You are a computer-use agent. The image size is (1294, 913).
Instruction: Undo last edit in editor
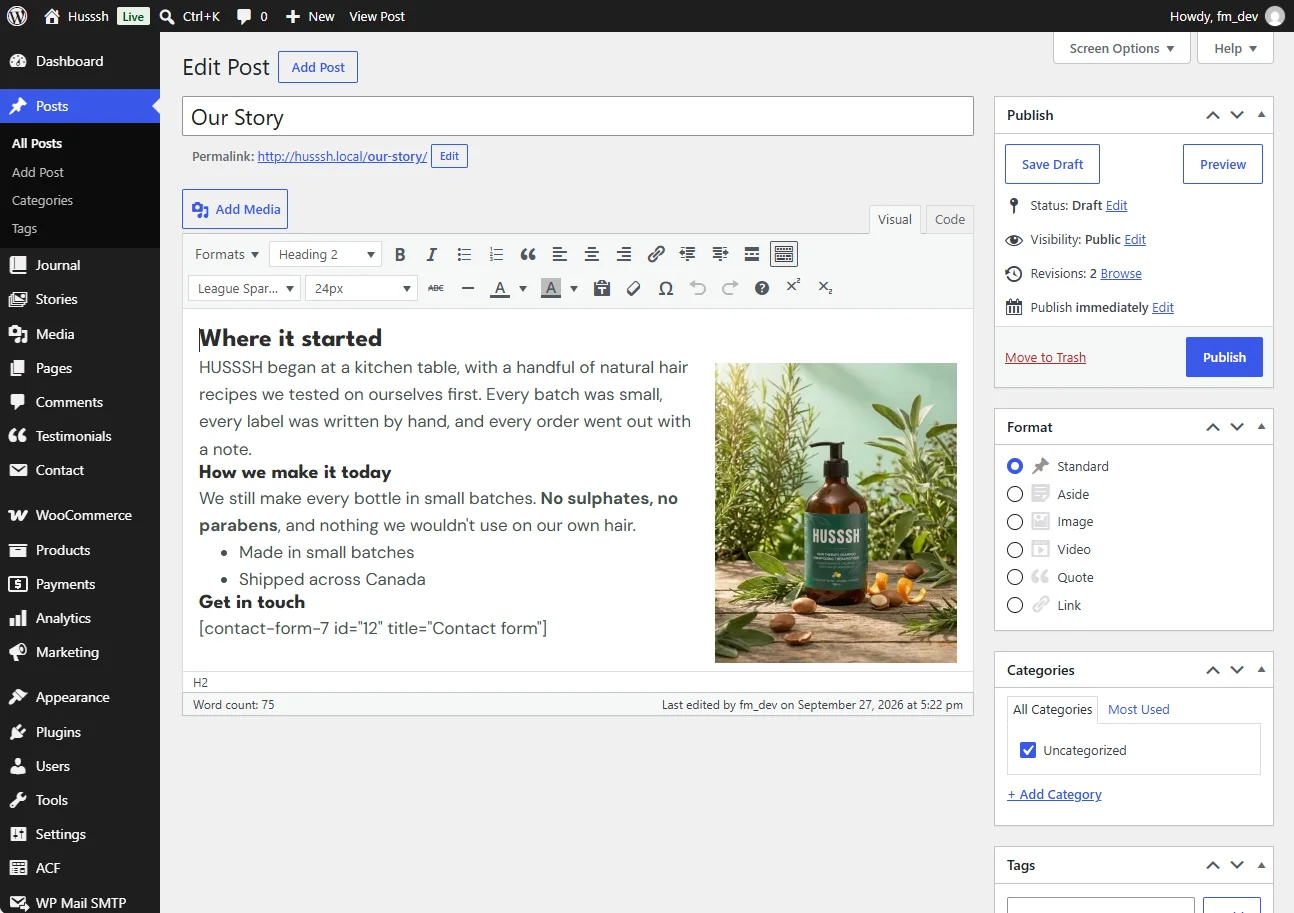click(x=698, y=288)
